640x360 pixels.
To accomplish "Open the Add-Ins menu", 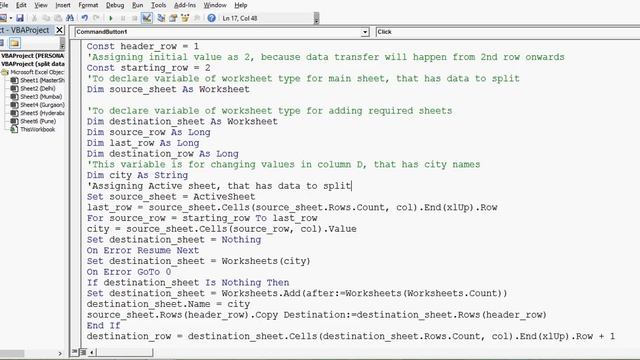I will point(185,5).
